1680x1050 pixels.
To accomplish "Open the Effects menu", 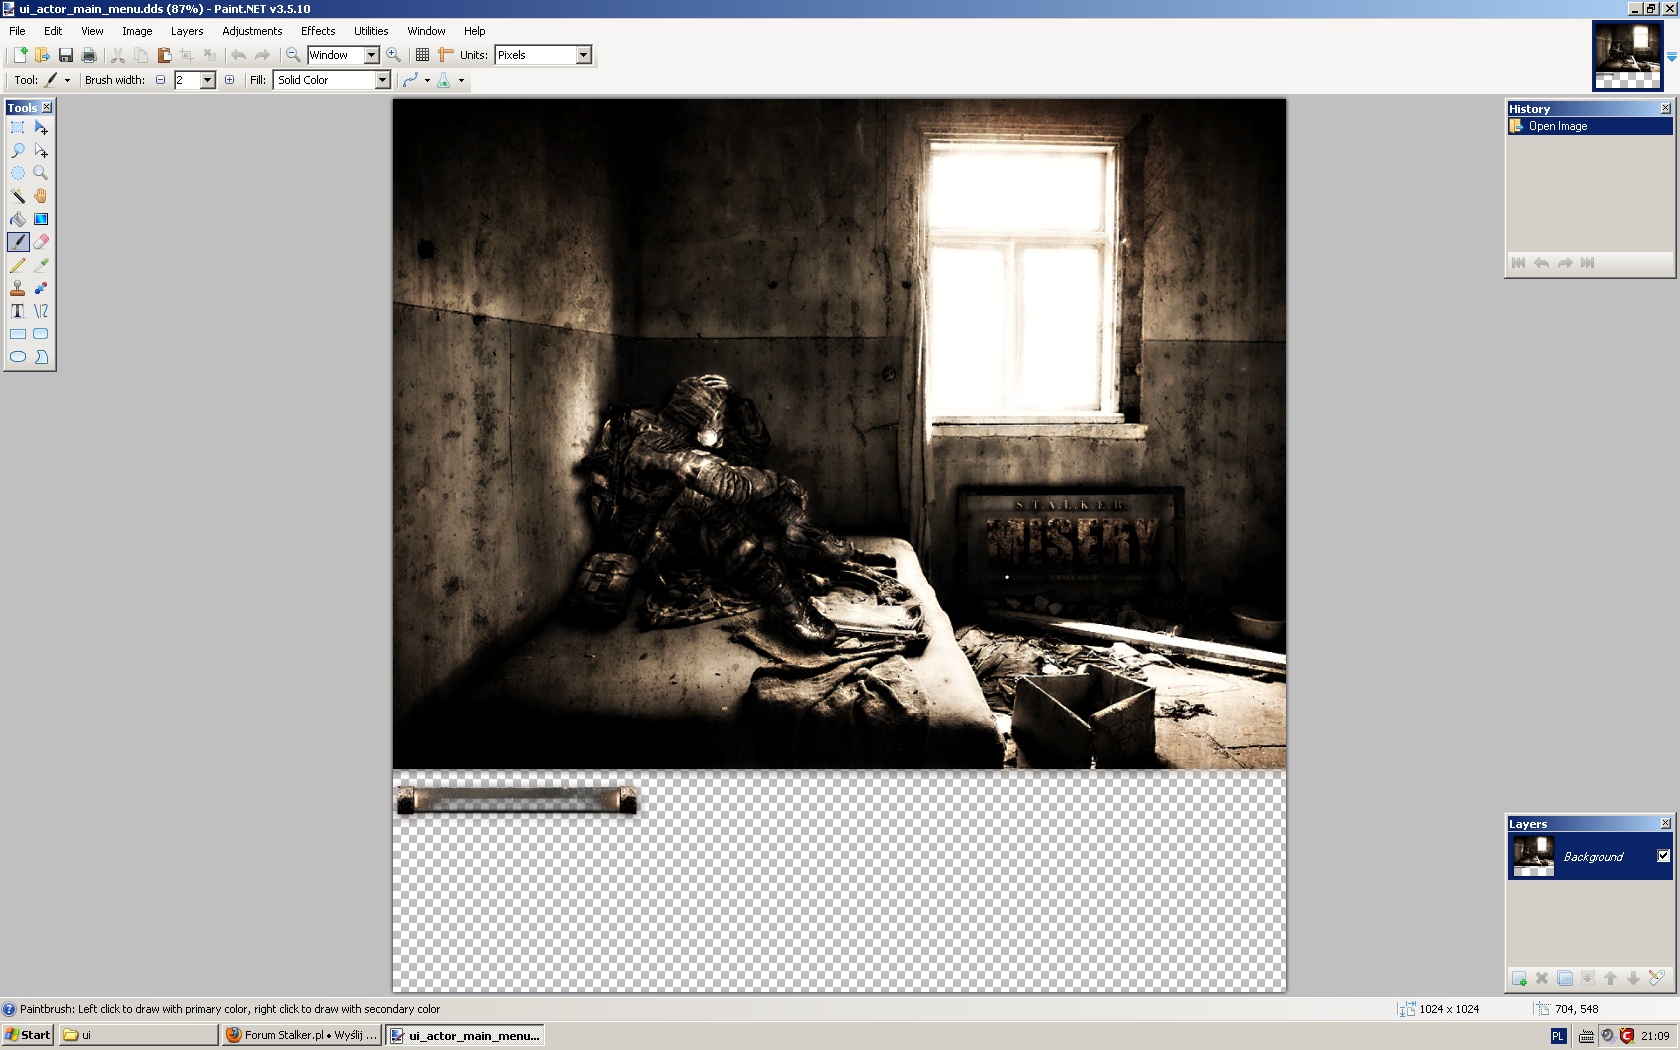I will click(318, 31).
